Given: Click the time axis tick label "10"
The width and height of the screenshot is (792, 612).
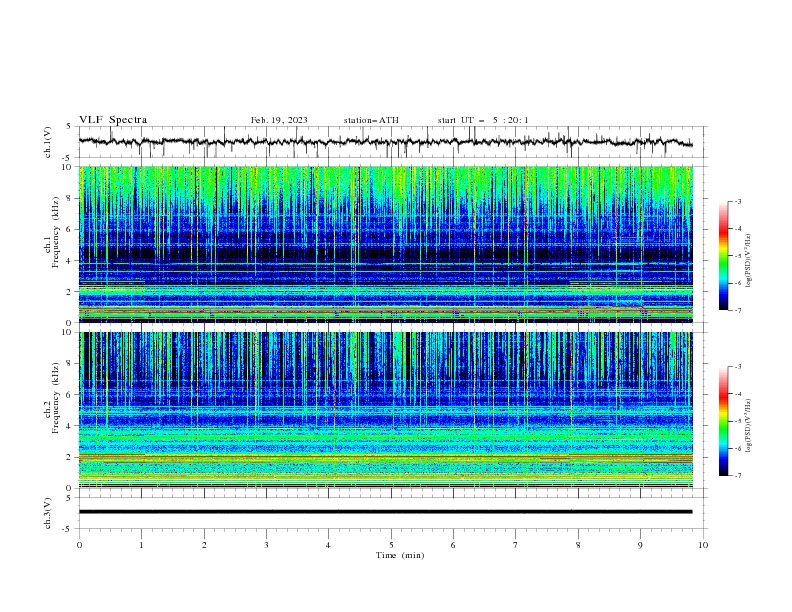Looking at the screenshot, I should pyautogui.click(x=703, y=545).
